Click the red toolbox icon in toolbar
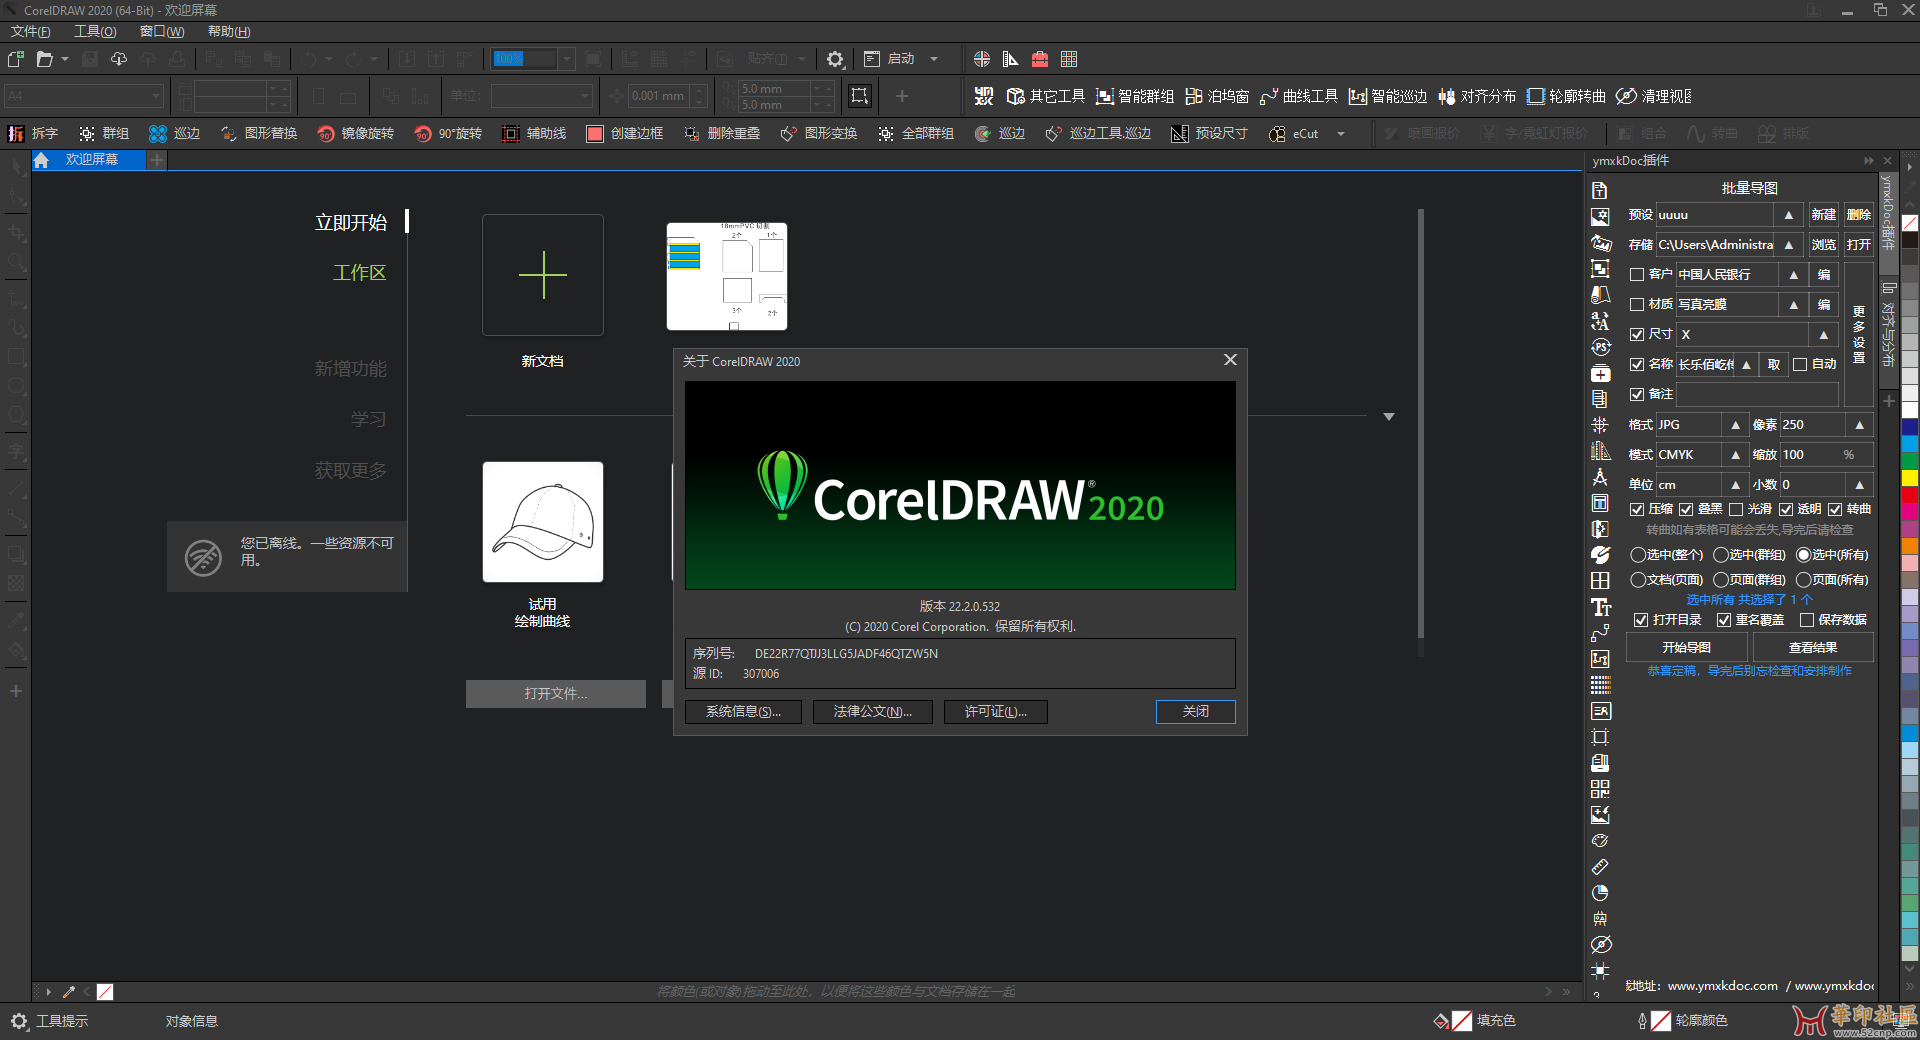The width and height of the screenshot is (1920, 1040). pos(1040,59)
